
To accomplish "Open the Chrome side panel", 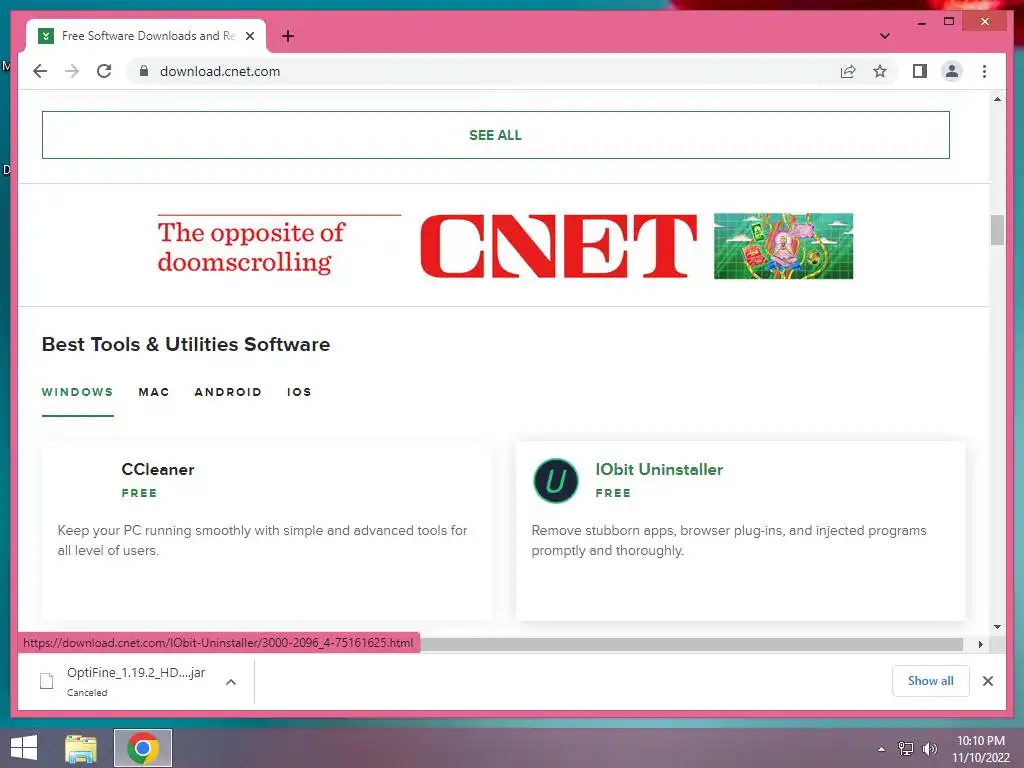I will click(x=920, y=71).
